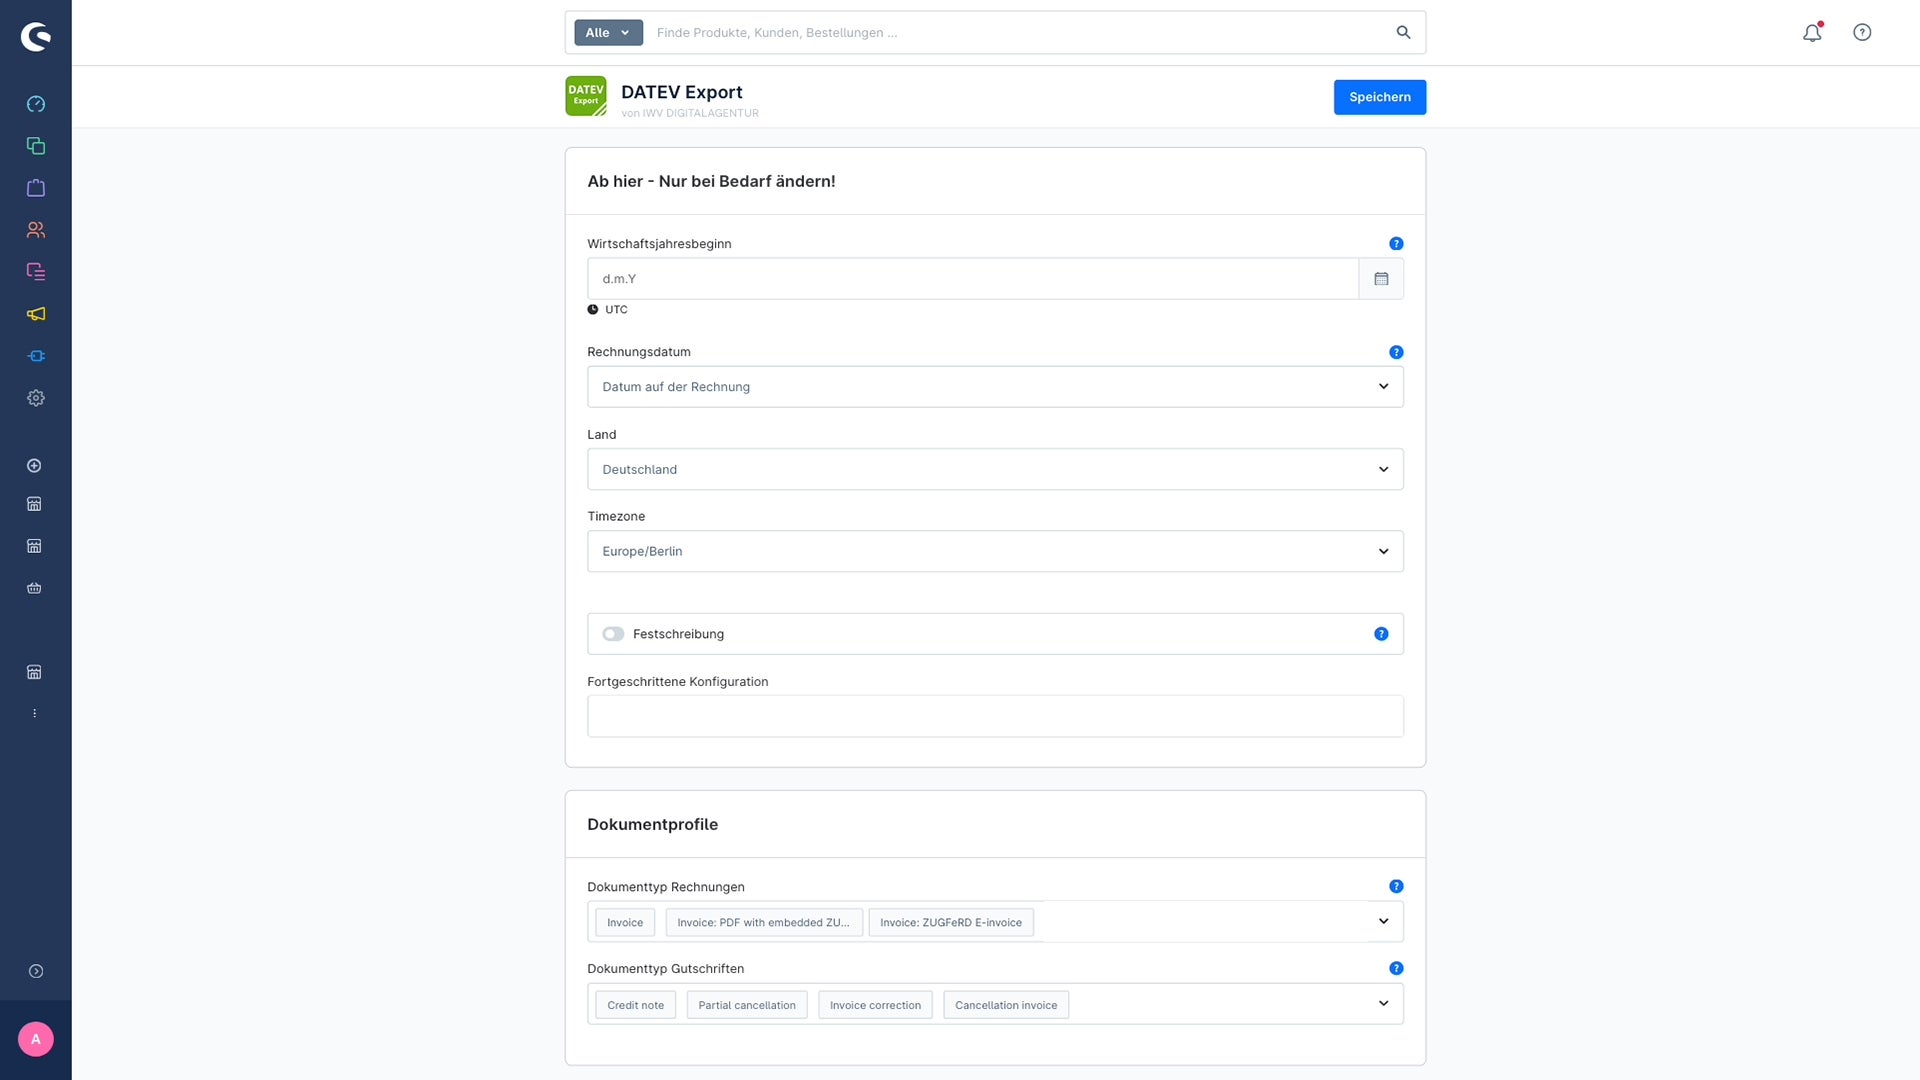Show help for Wirtschaftsjahresbeginn
1920x1080 pixels.
click(1396, 244)
